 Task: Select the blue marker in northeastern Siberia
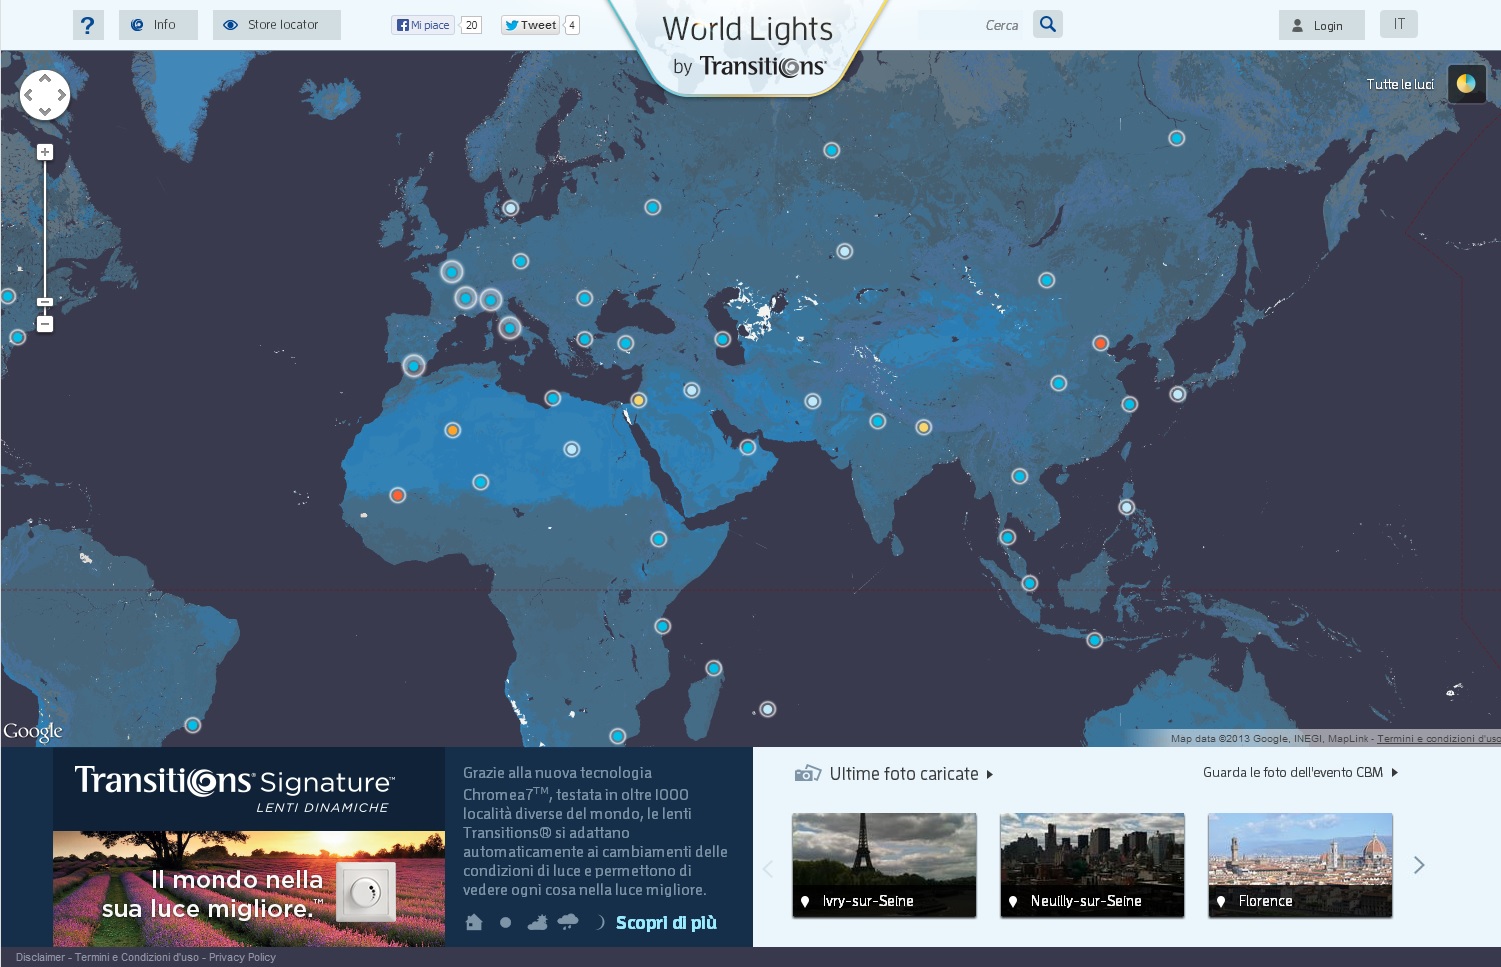(1177, 138)
